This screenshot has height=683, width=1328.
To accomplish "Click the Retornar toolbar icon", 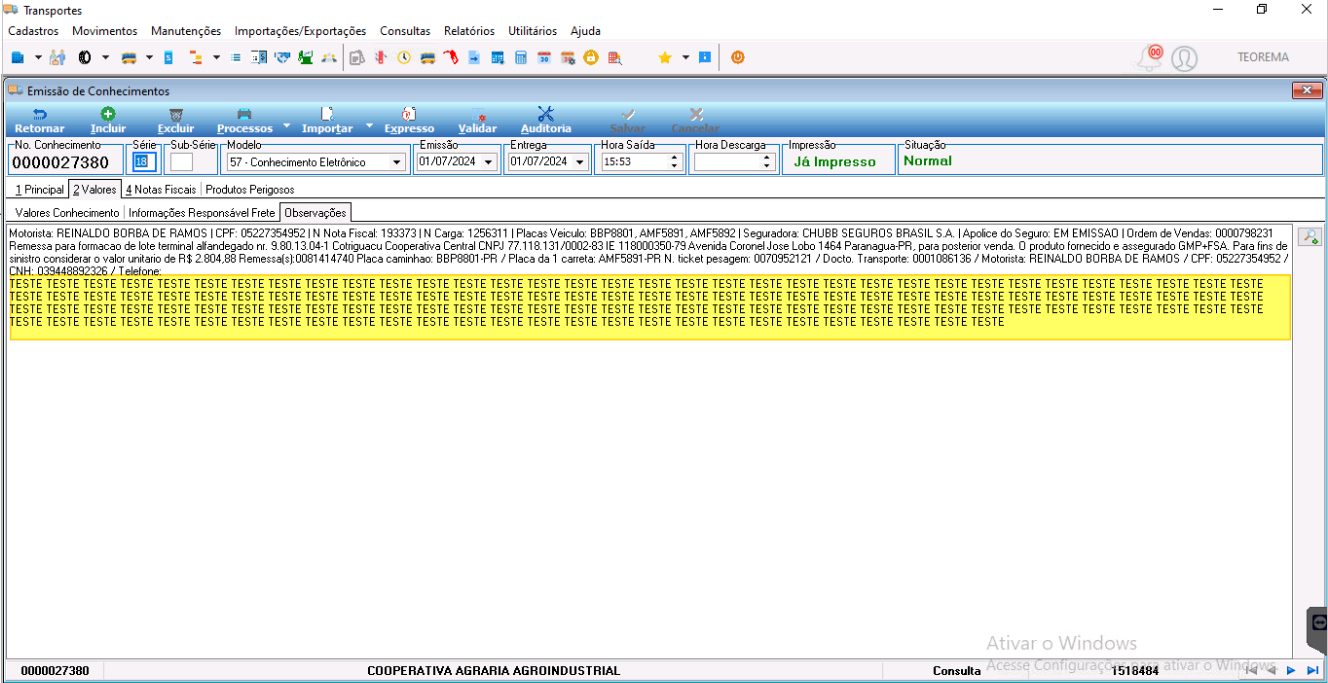I will tap(39, 120).
